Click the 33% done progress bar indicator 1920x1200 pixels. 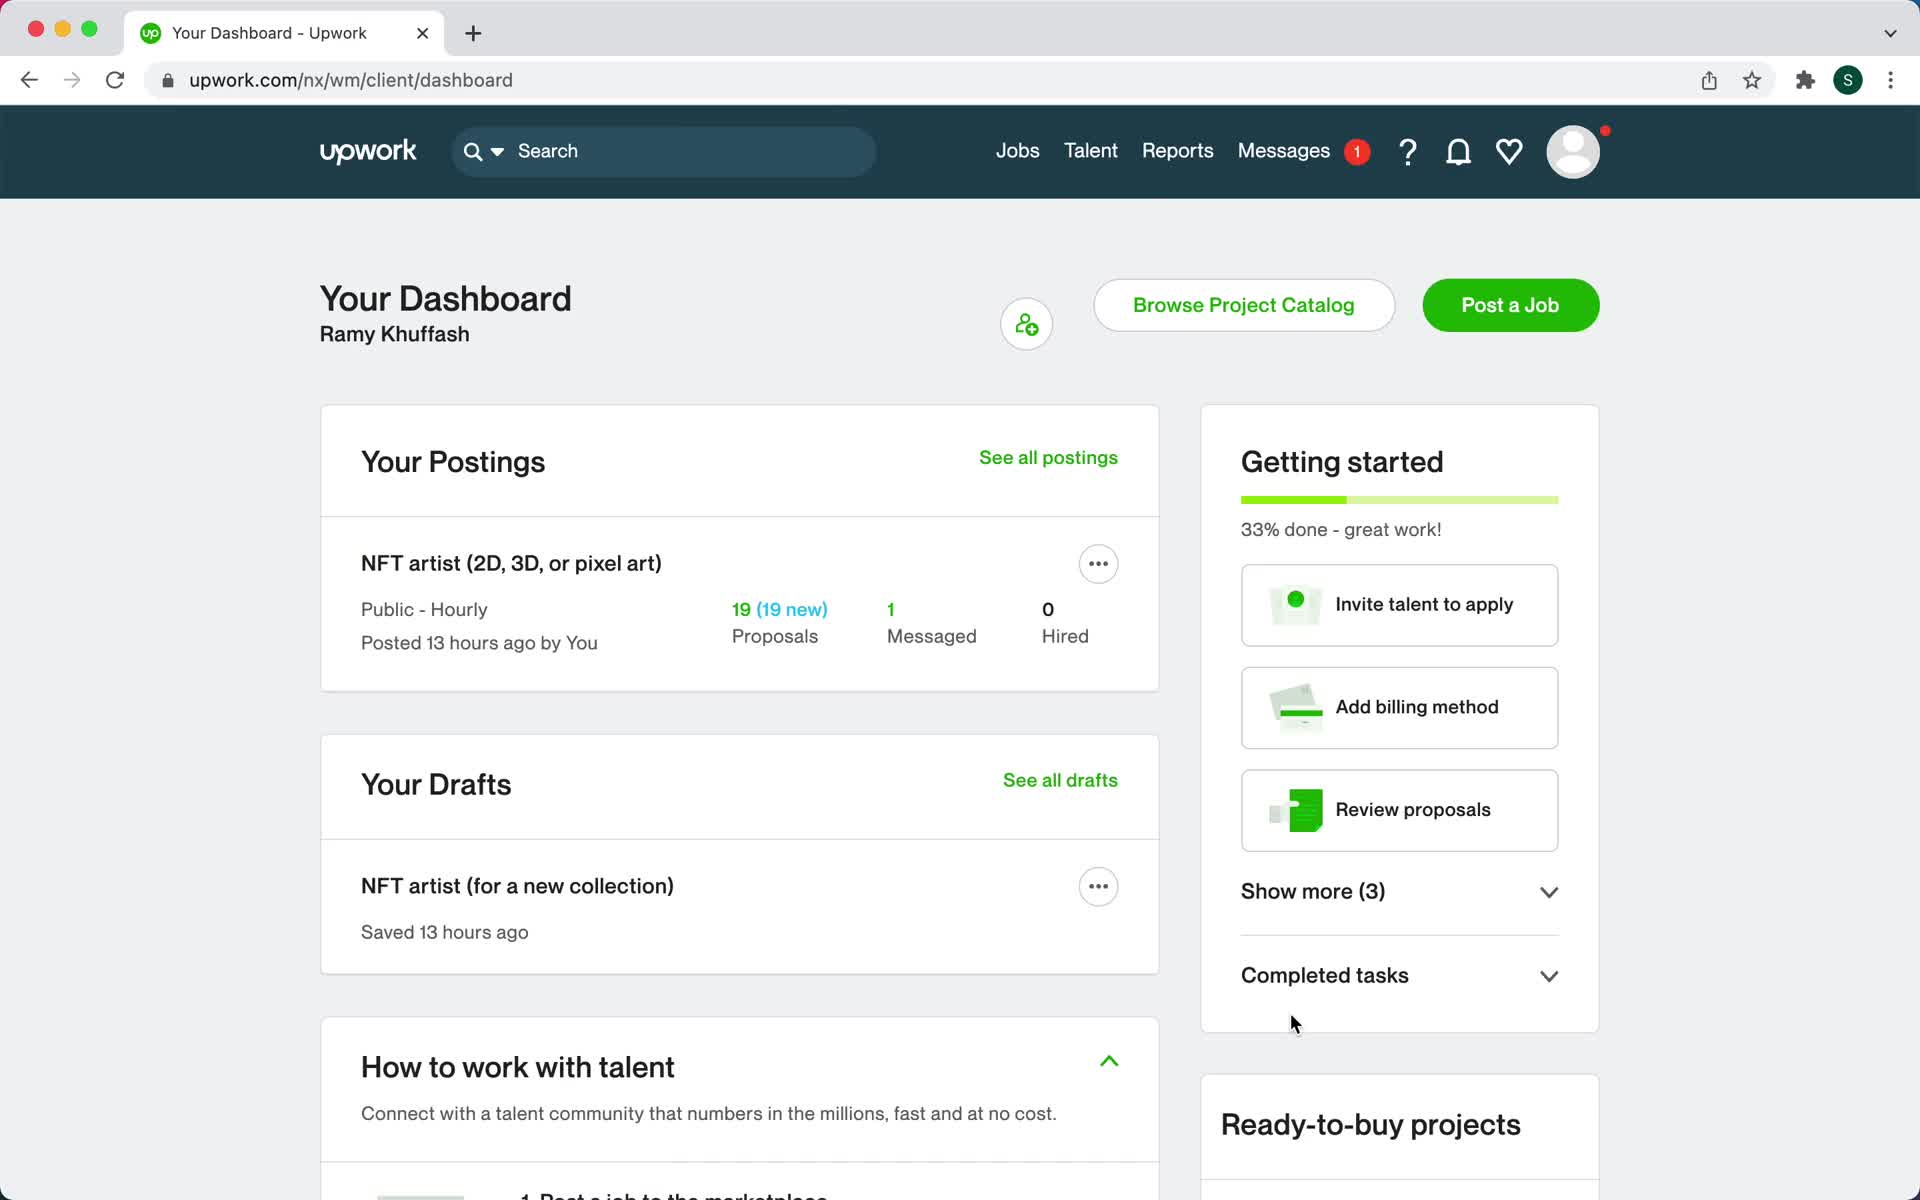[x=1399, y=500]
